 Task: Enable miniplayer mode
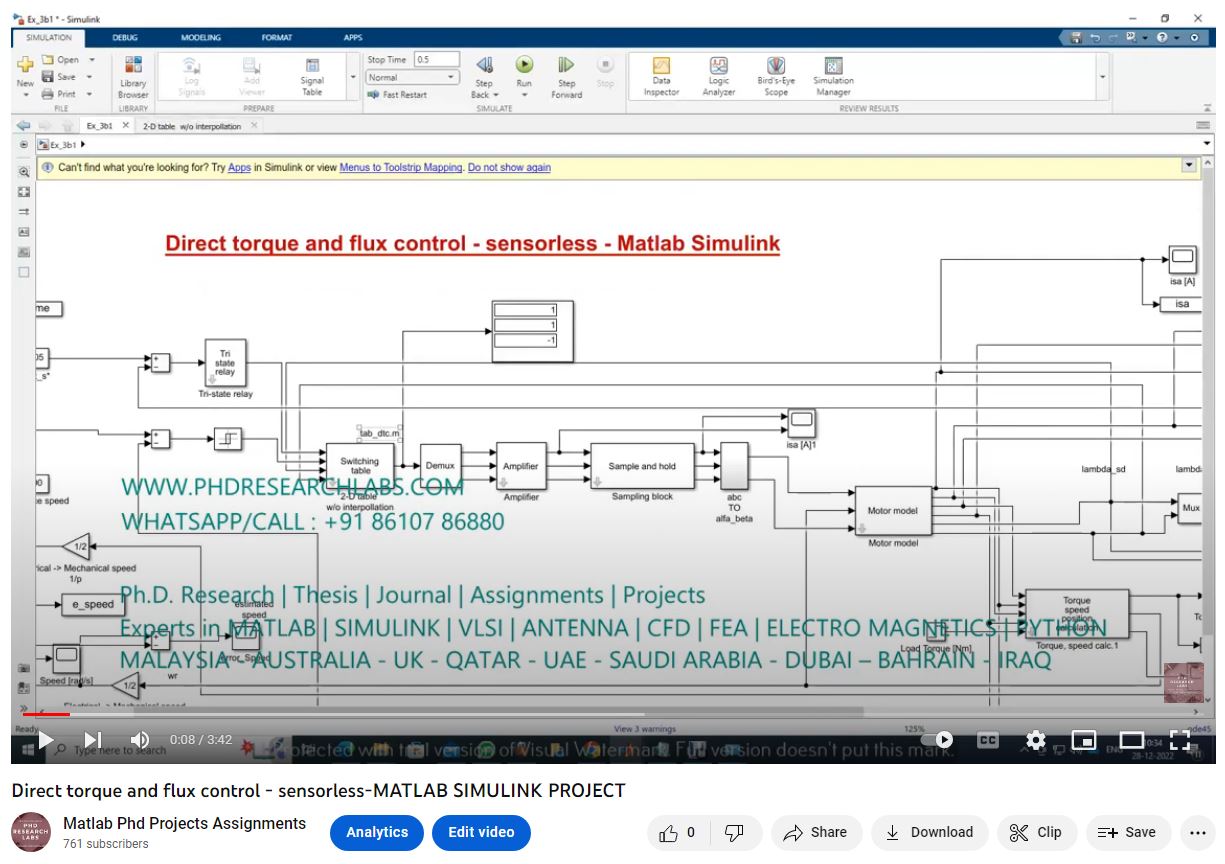coord(1084,740)
